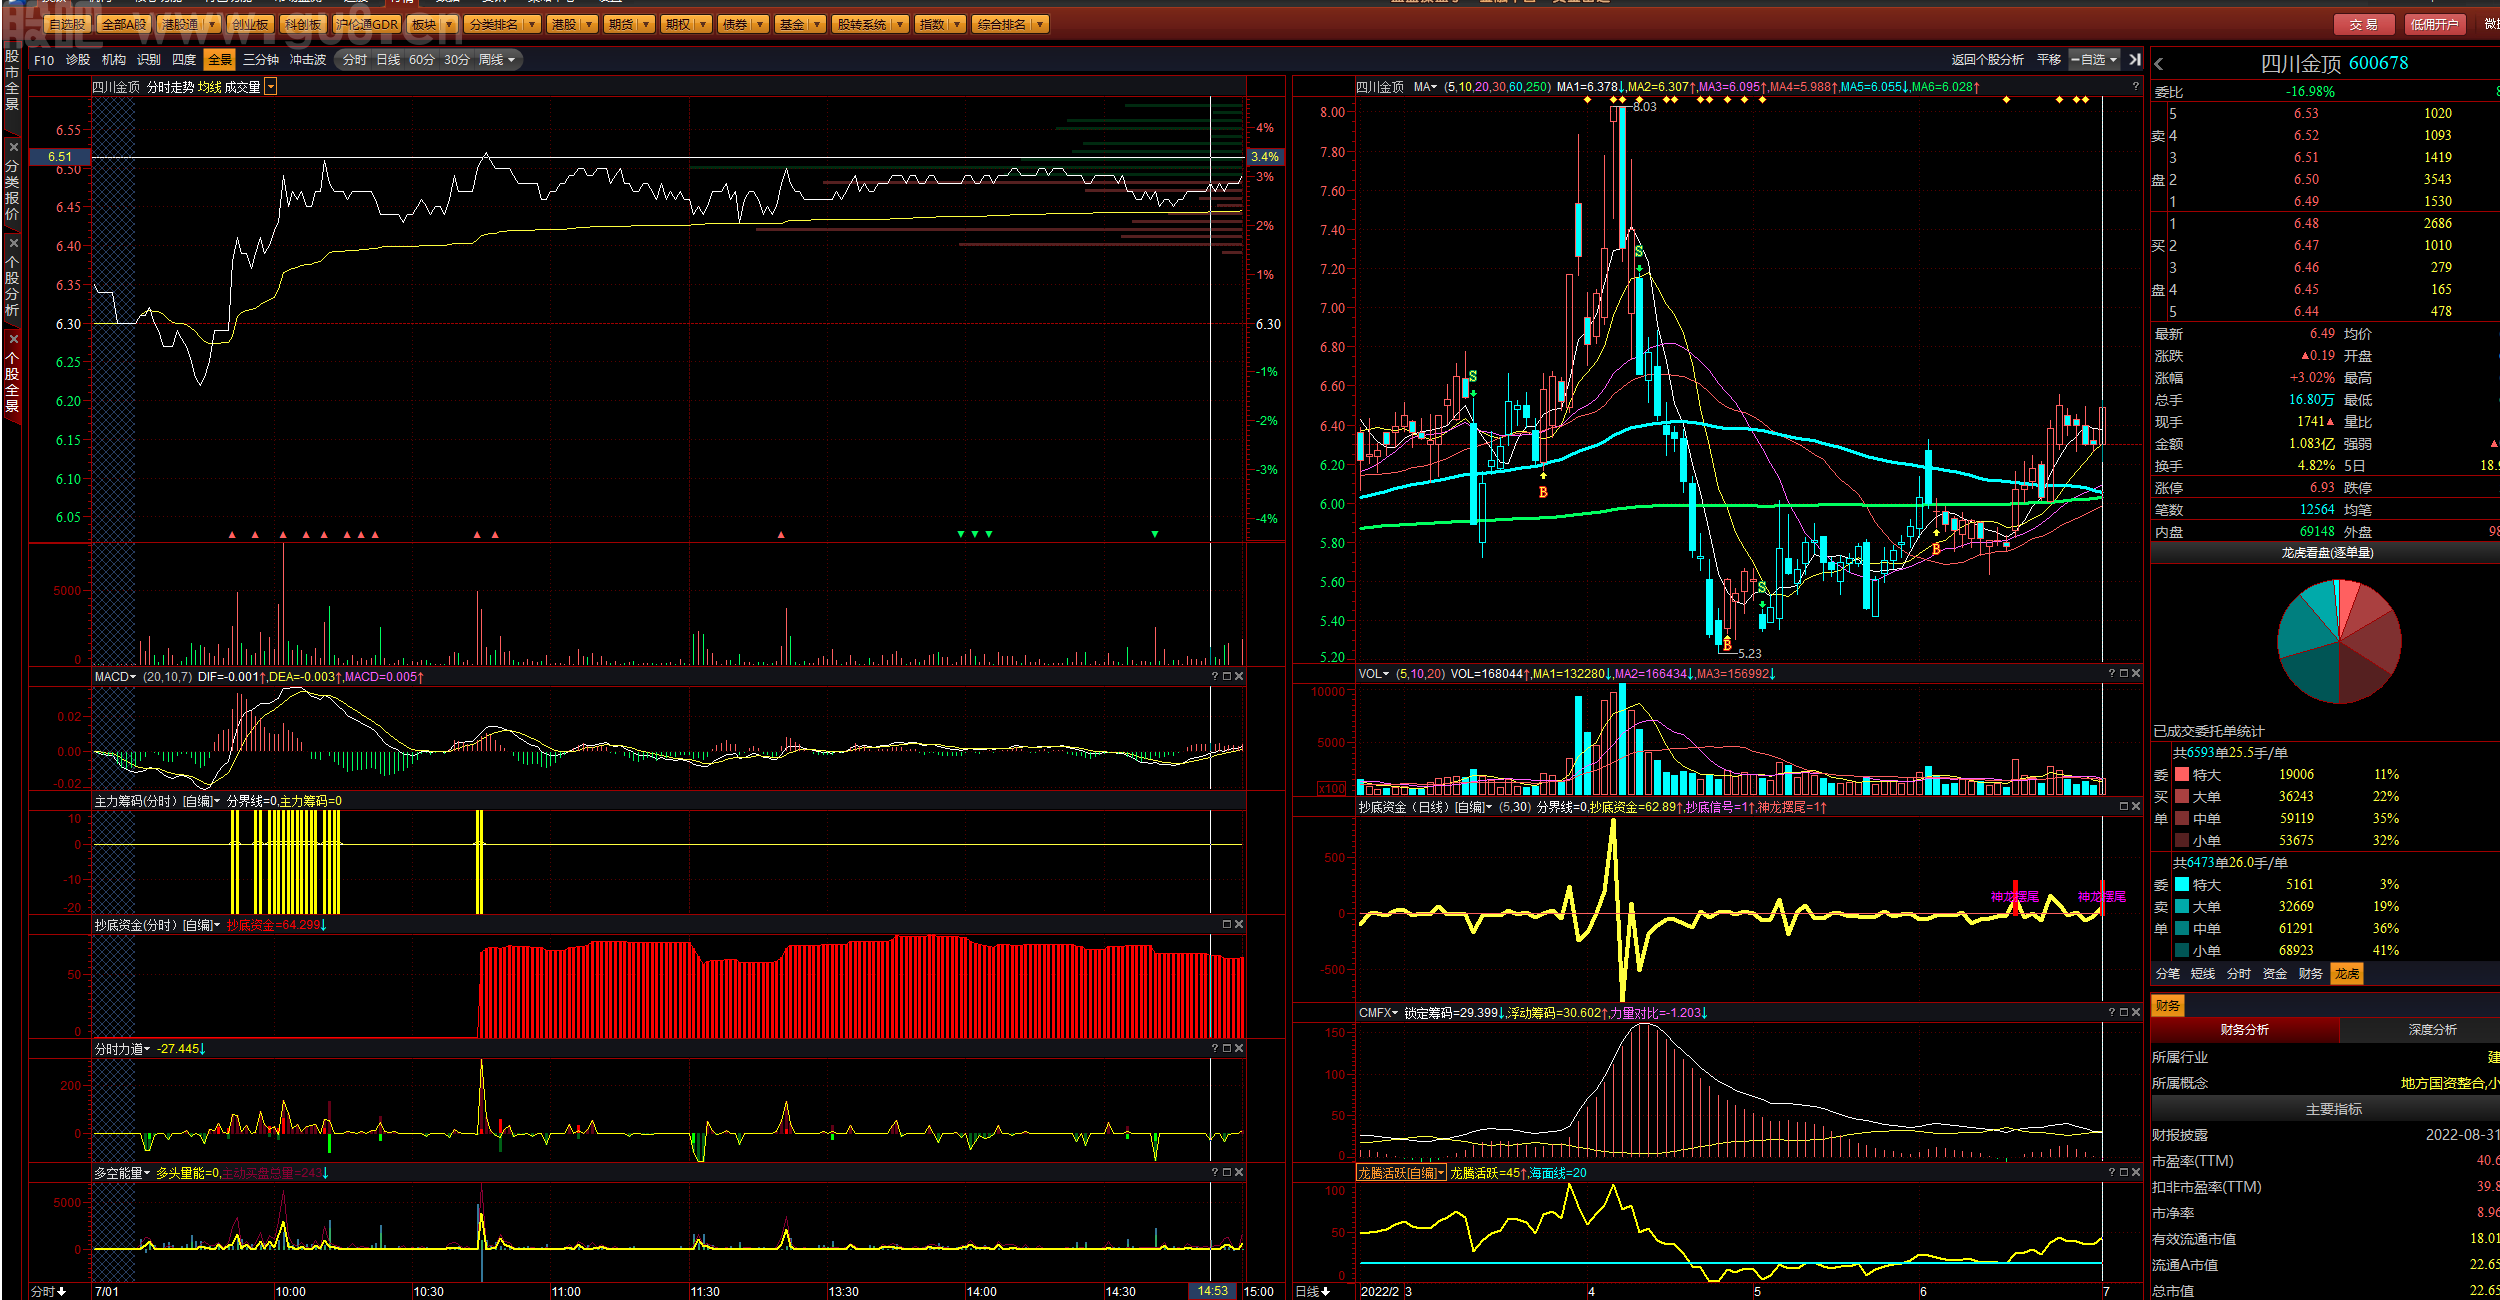Open the MA indicator help question mark
Screen dimensions: 2500x1300
coord(2135,87)
